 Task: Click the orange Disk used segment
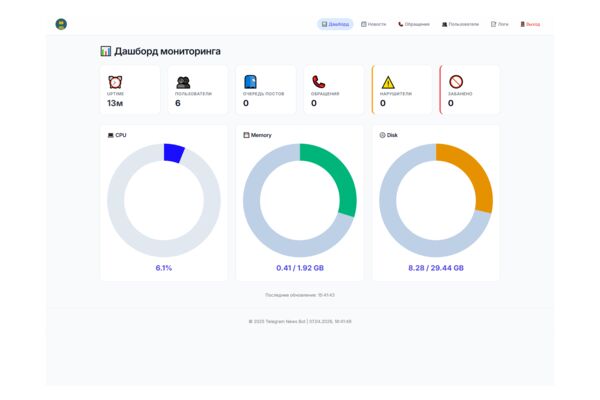tap(474, 170)
